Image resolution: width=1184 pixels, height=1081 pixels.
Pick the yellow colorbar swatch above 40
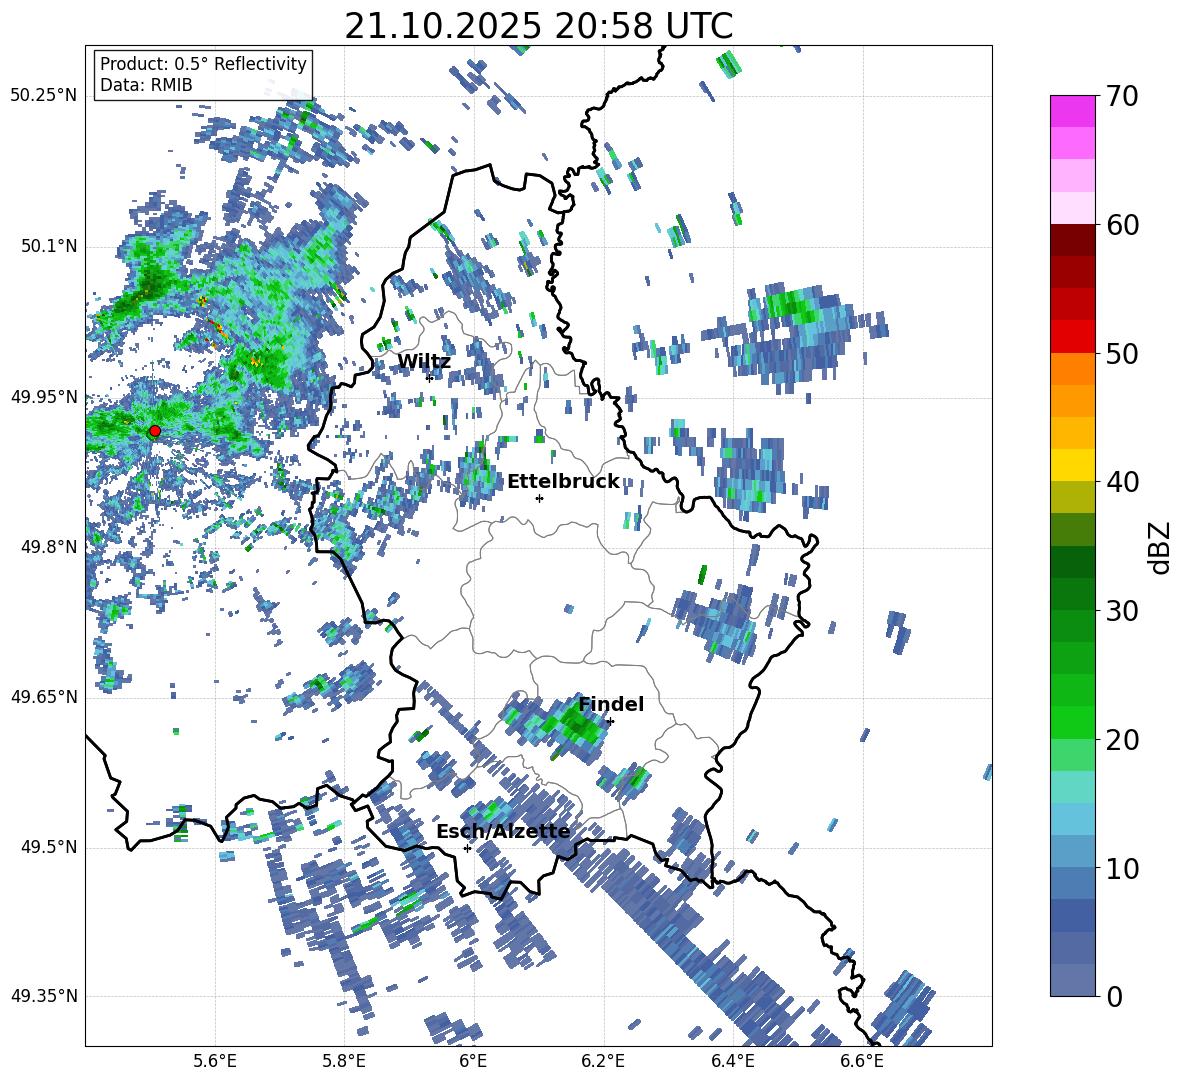tap(1073, 465)
